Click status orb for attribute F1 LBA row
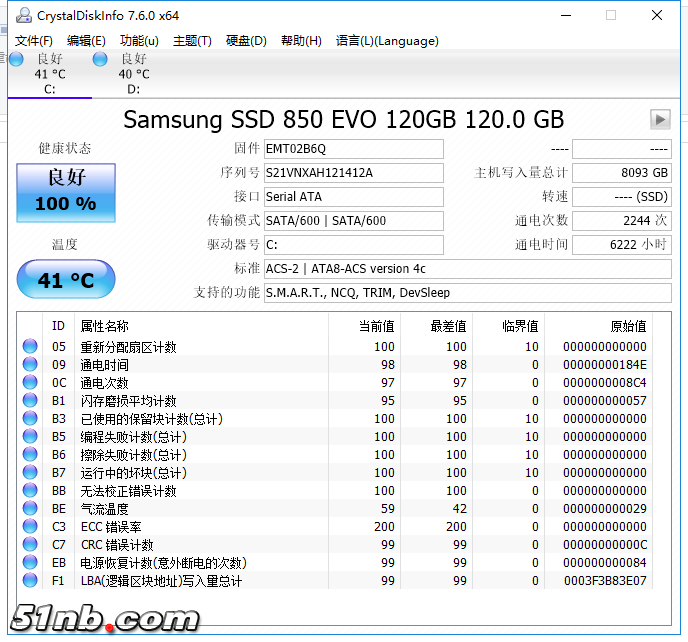Screen dimensions: 688x642 click(30, 581)
